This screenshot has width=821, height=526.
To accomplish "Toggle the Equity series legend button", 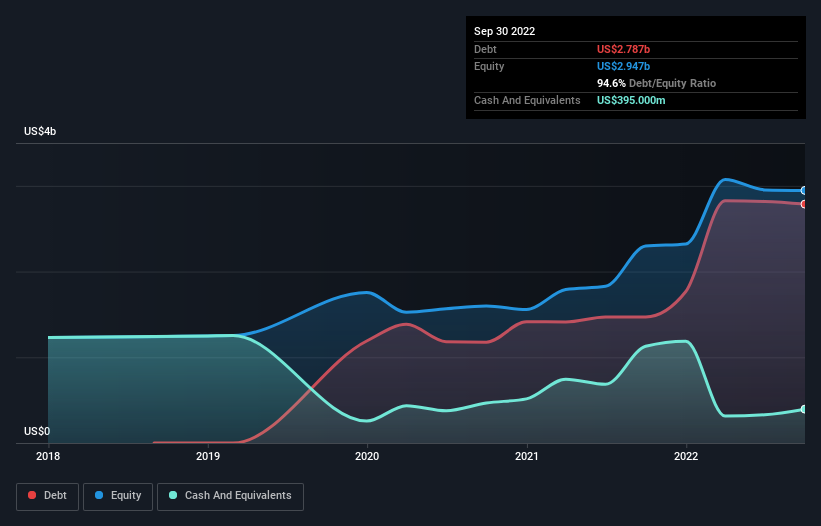I will click(118, 496).
